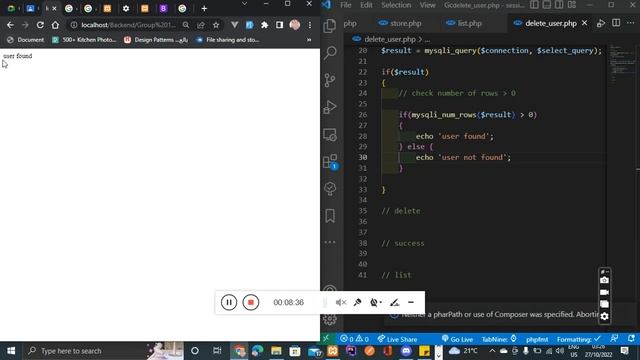
Task: Pause the screen recording
Action: click(x=229, y=302)
